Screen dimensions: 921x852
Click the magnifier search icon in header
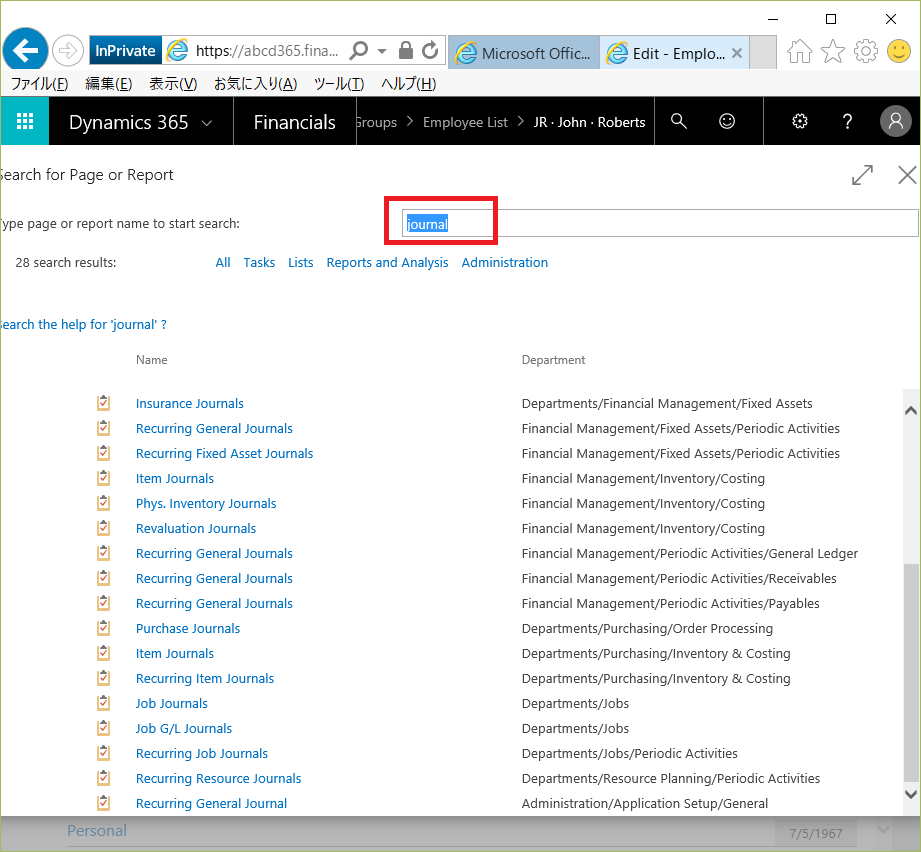point(679,122)
